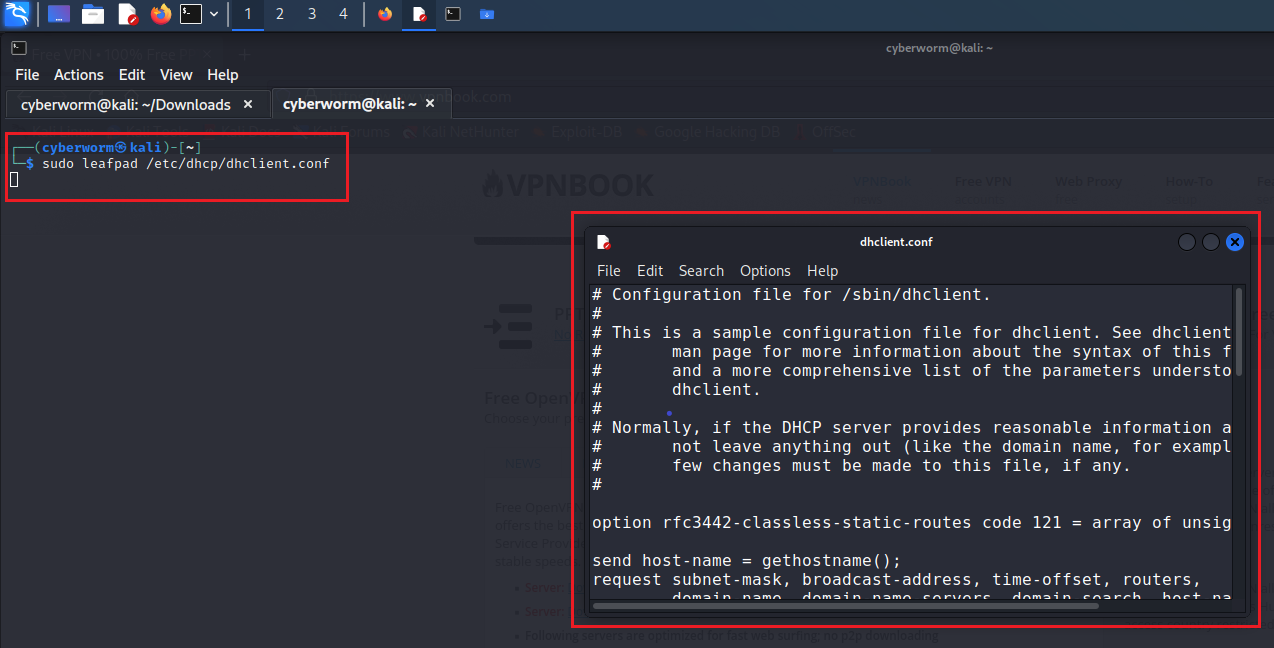Switch to the cyberworm@kali: ~/Downloads tab
The height and width of the screenshot is (648, 1274).
[x=126, y=104]
